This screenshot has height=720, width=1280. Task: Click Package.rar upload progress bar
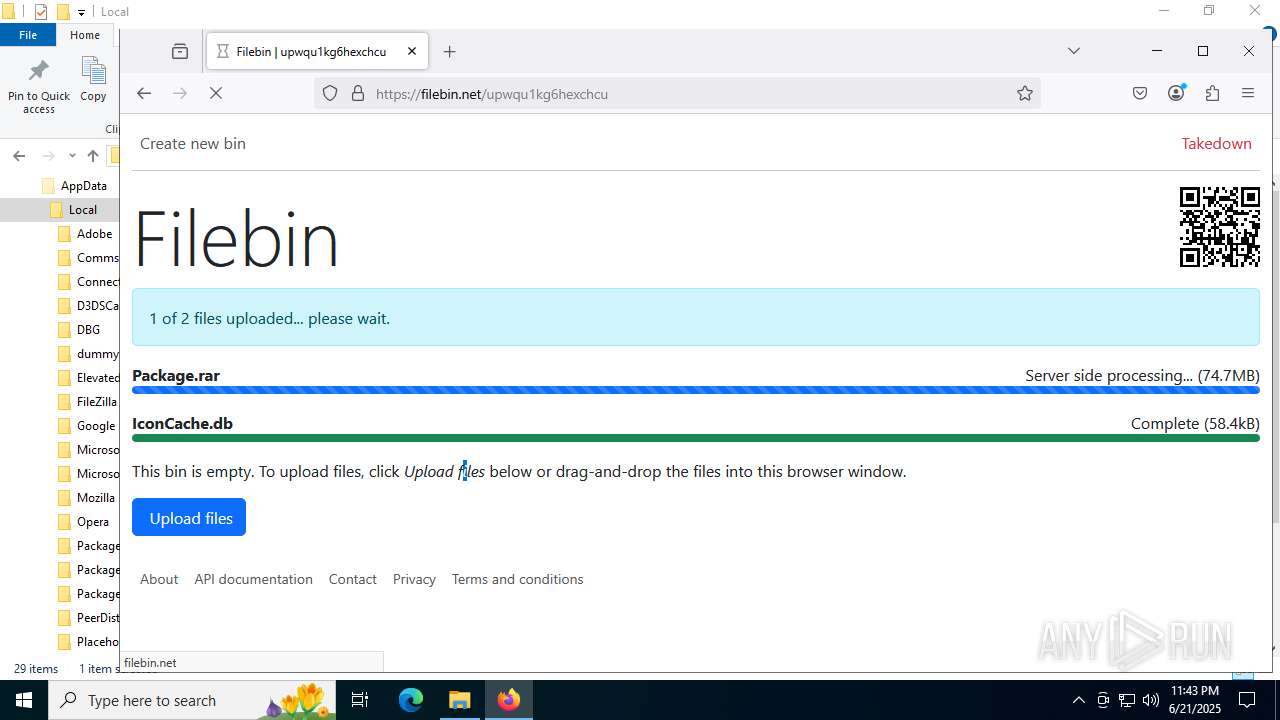coord(696,390)
